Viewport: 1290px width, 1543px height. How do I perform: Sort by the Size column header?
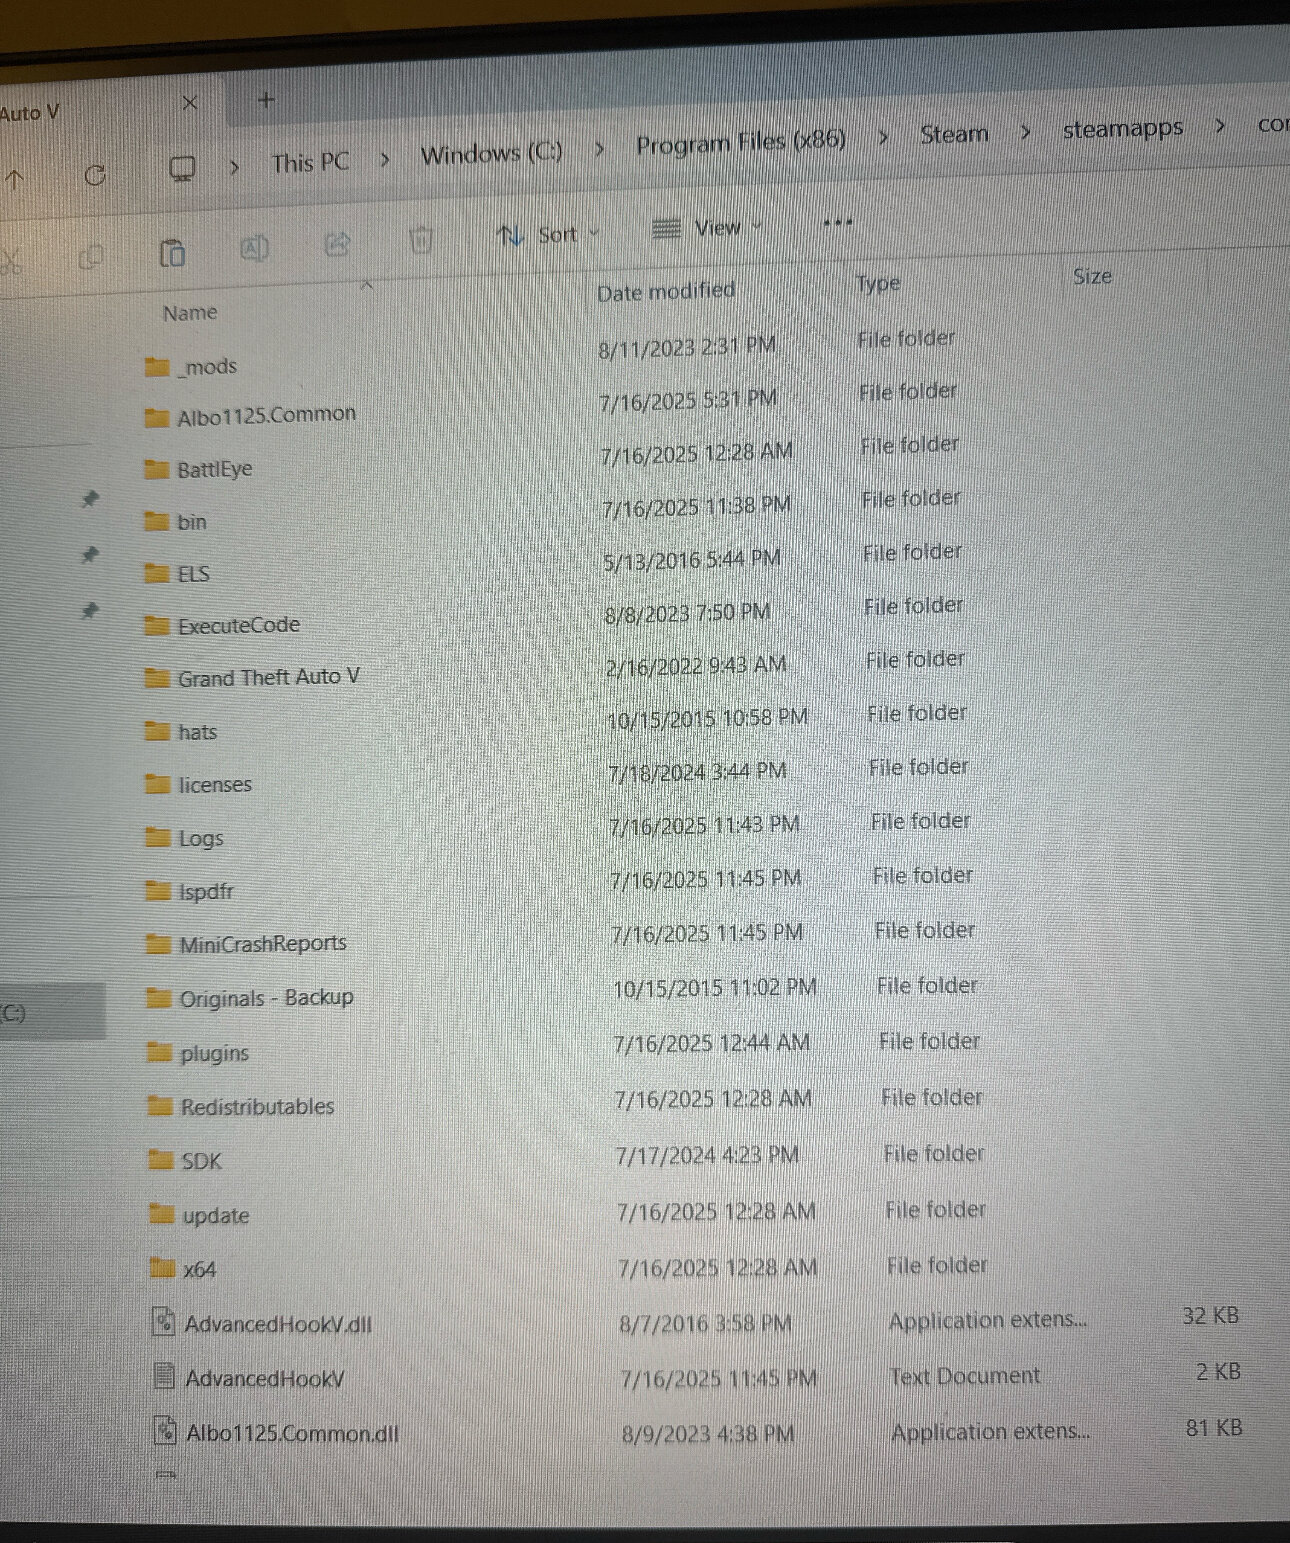[1092, 276]
